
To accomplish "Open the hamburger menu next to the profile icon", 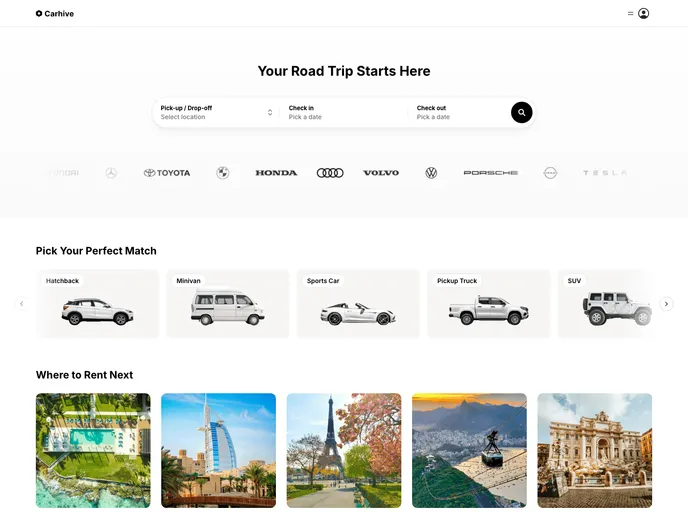I will (x=630, y=14).
